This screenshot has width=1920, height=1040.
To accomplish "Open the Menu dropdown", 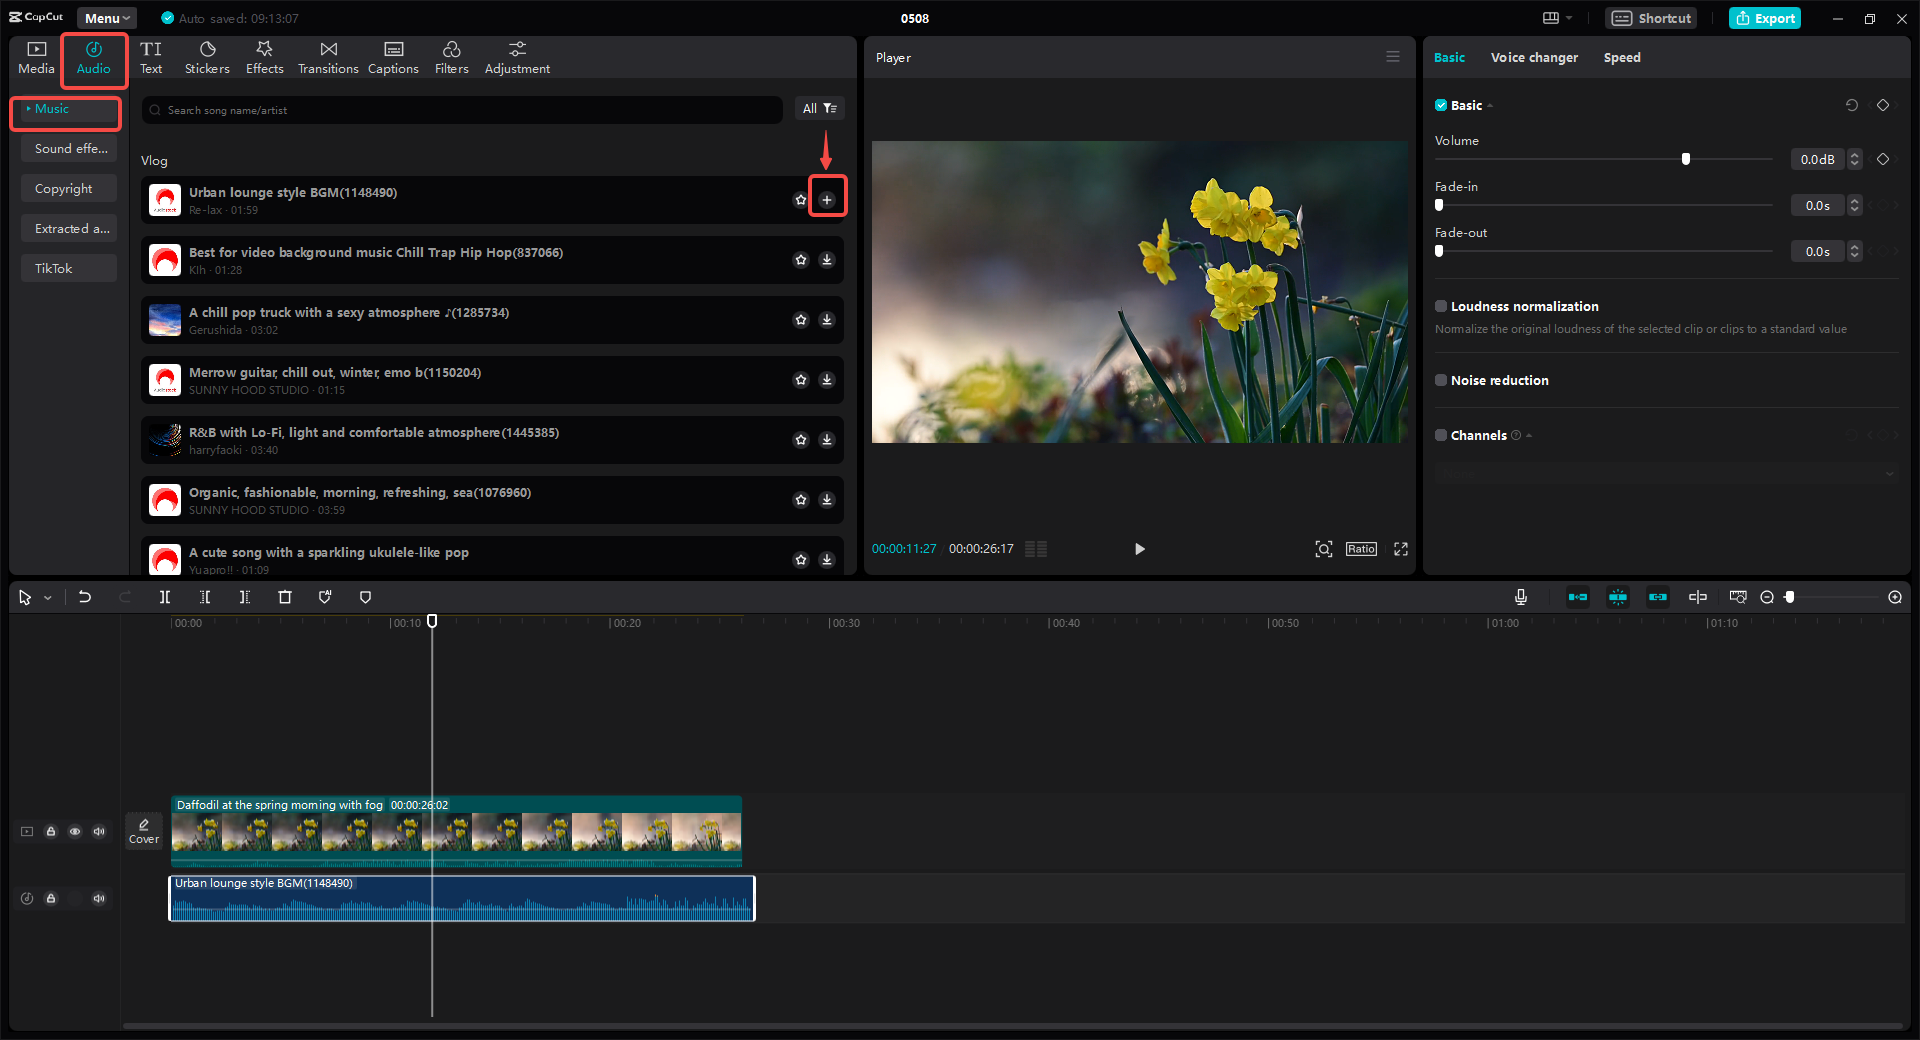I will (x=106, y=17).
